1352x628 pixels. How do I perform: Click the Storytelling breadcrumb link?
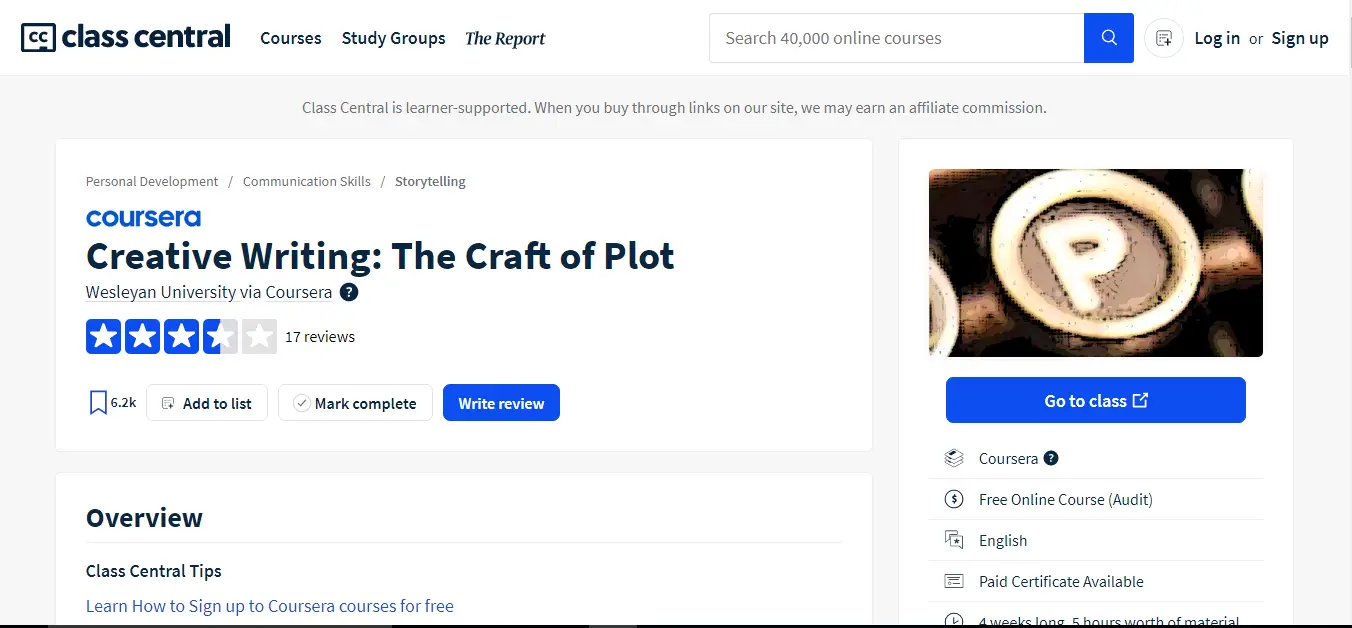tap(430, 181)
